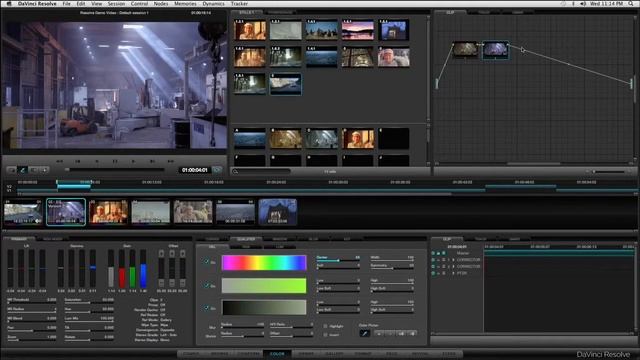Click the step back one frame button

(x=78, y=161)
